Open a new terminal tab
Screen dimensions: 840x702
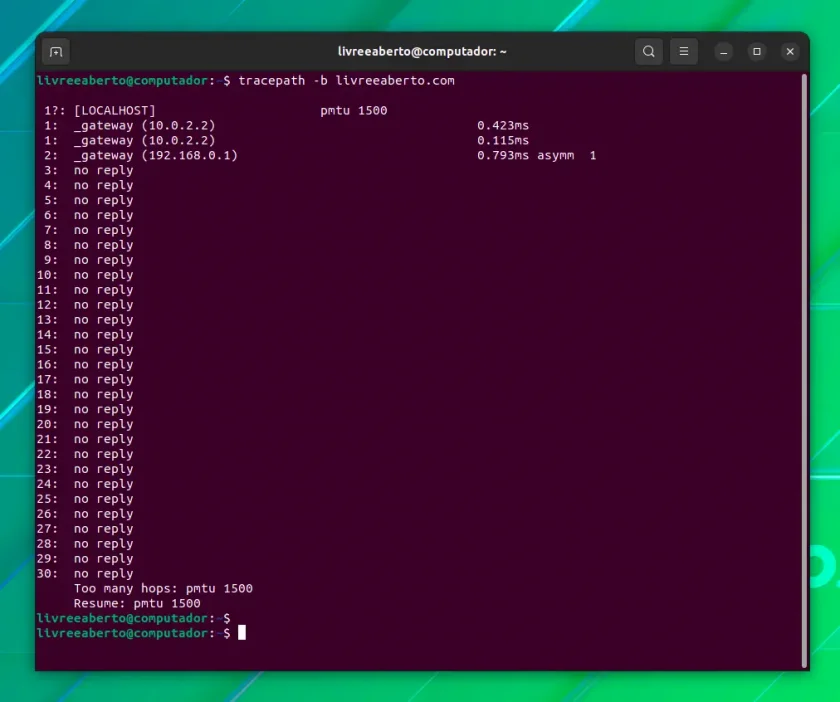(x=56, y=51)
